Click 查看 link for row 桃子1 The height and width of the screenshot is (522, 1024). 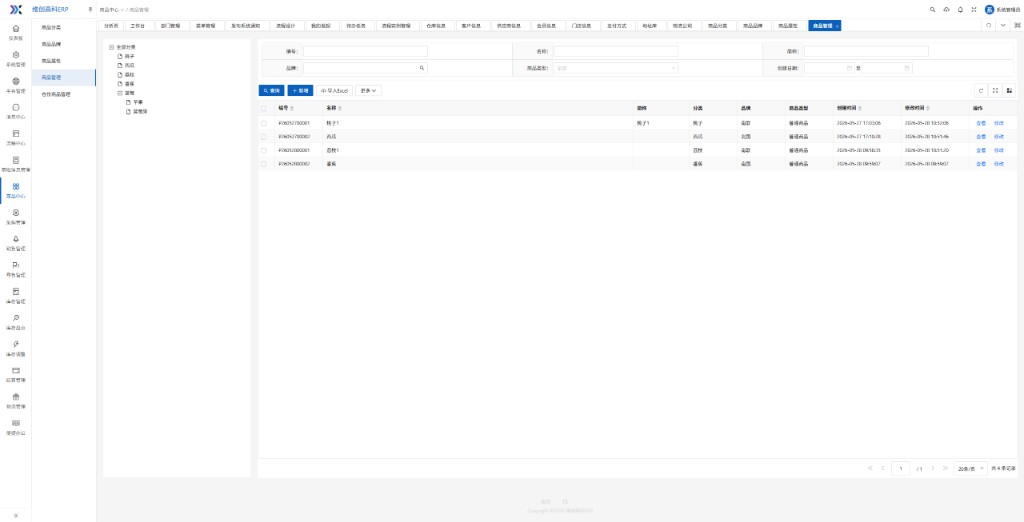coord(980,123)
